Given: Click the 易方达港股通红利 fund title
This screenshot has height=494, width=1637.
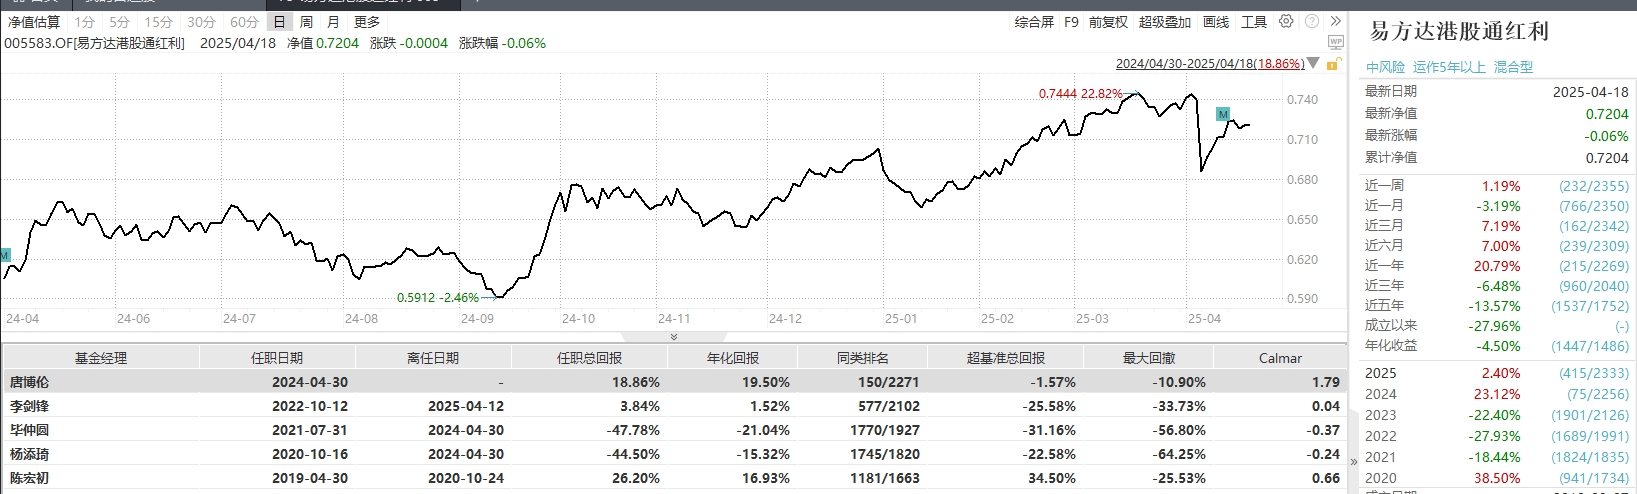Looking at the screenshot, I should coord(1458,31).
